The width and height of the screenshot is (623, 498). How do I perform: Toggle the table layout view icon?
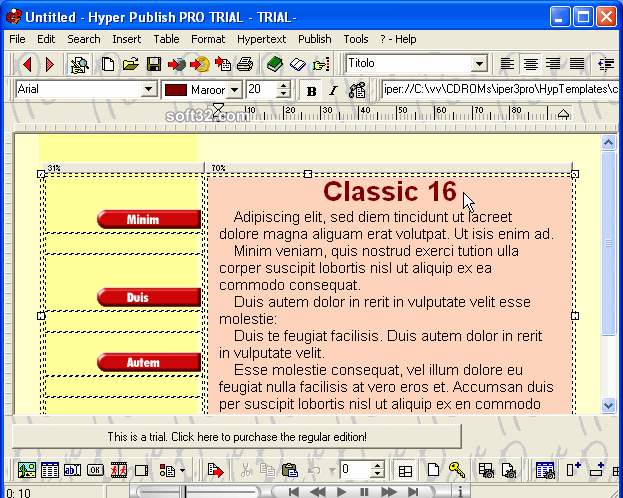point(405,471)
